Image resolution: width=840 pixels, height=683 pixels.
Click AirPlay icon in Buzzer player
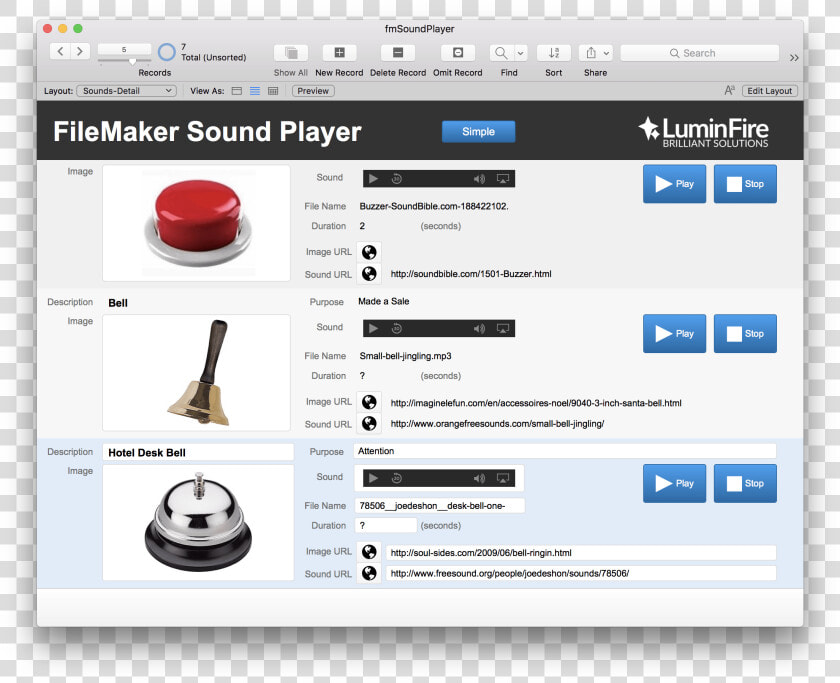[x=502, y=179]
